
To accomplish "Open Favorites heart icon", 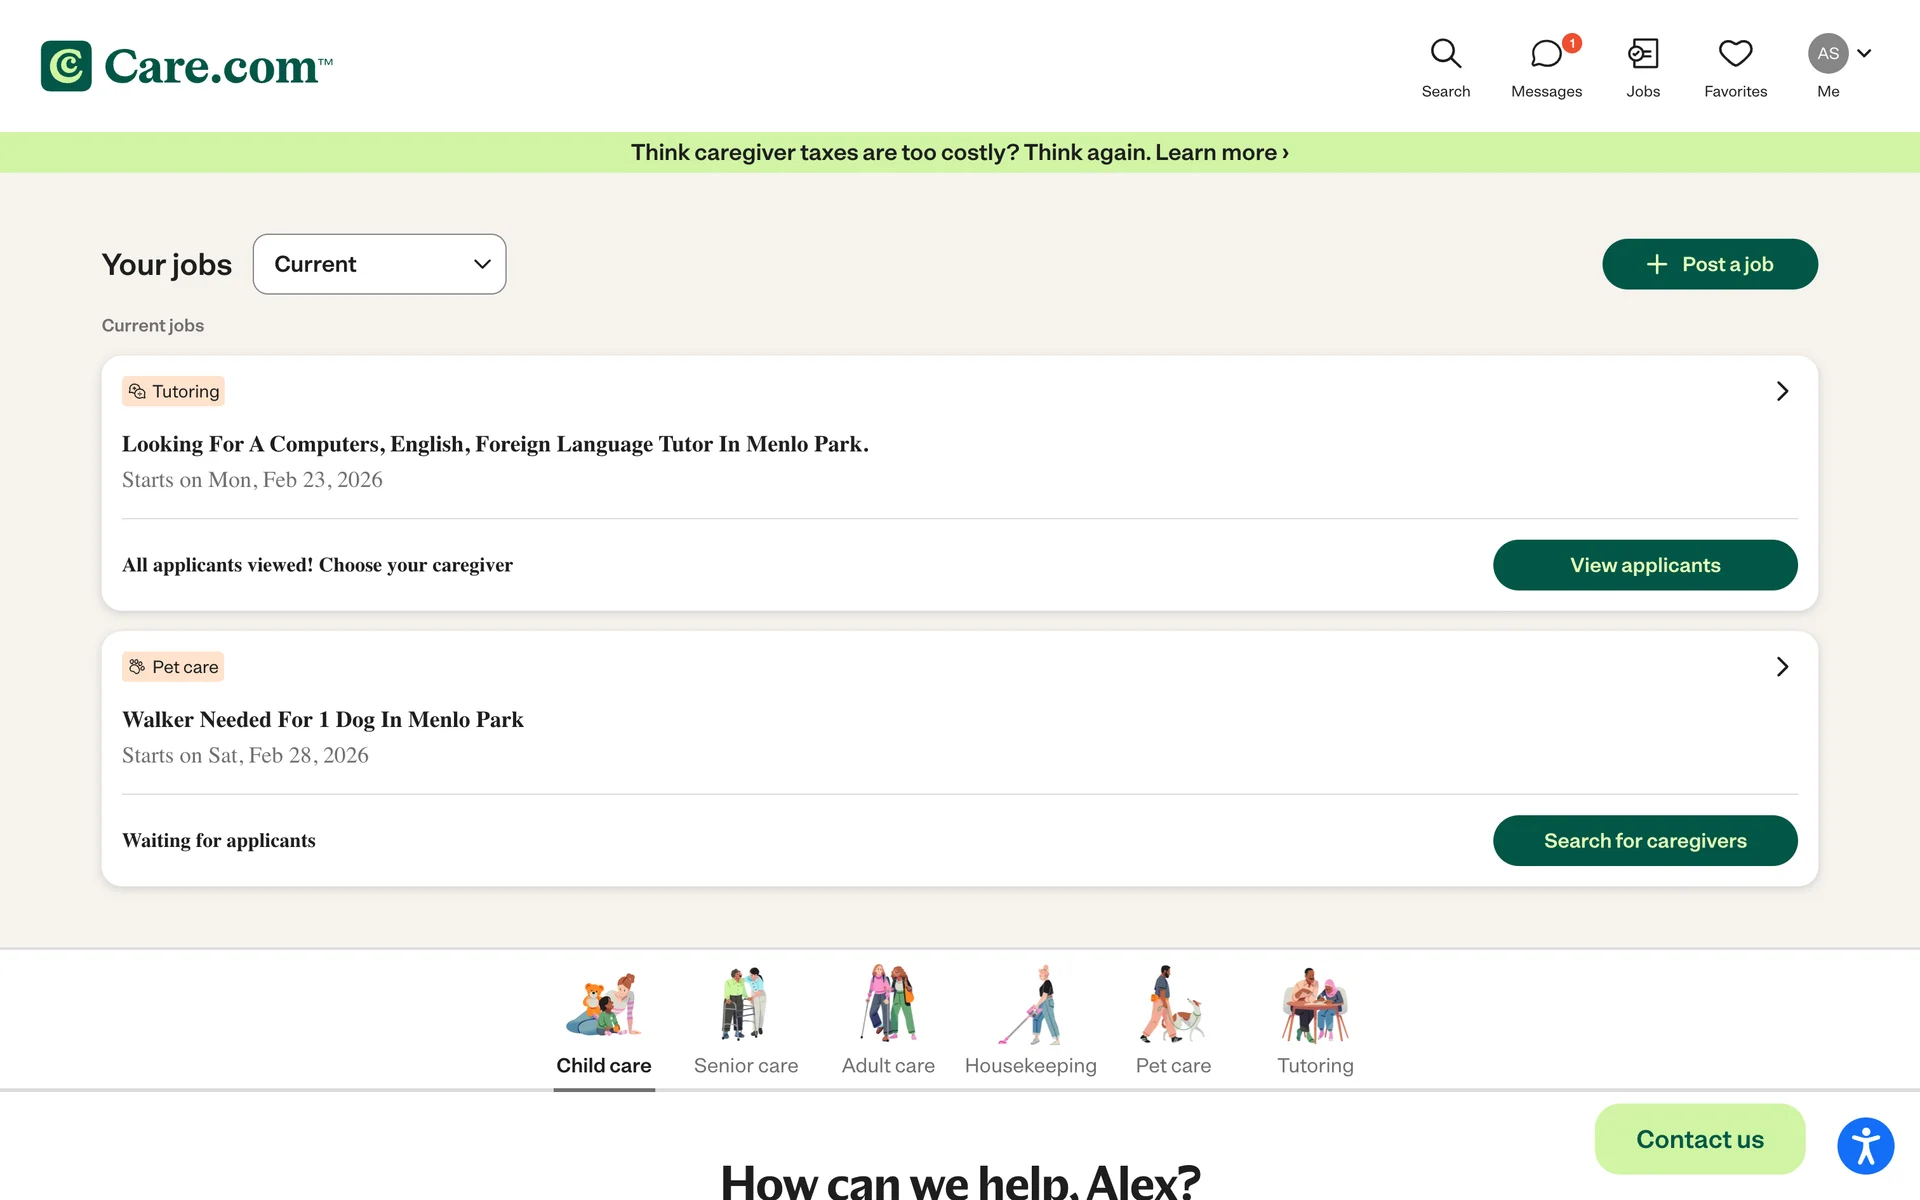I will (x=1735, y=67).
